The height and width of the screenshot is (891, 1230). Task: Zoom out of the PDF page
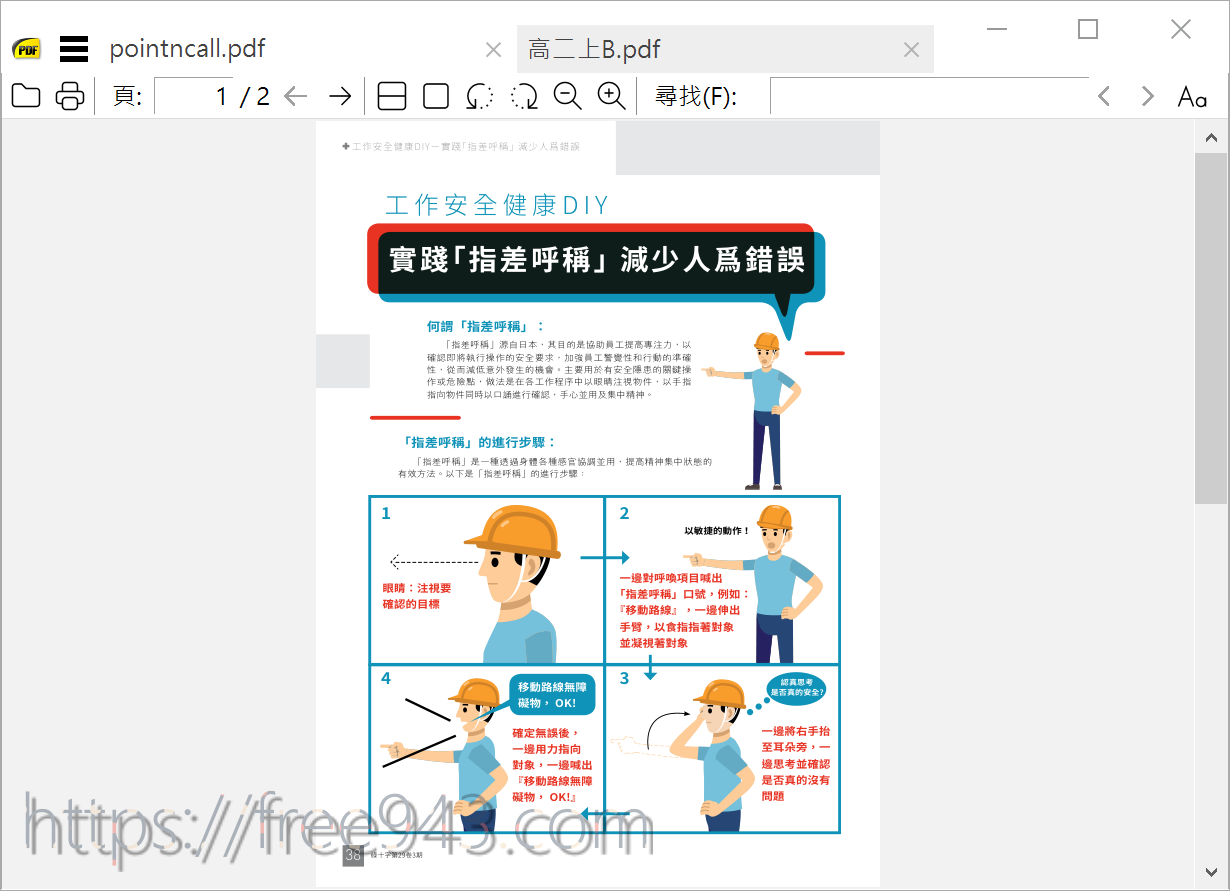coord(567,95)
